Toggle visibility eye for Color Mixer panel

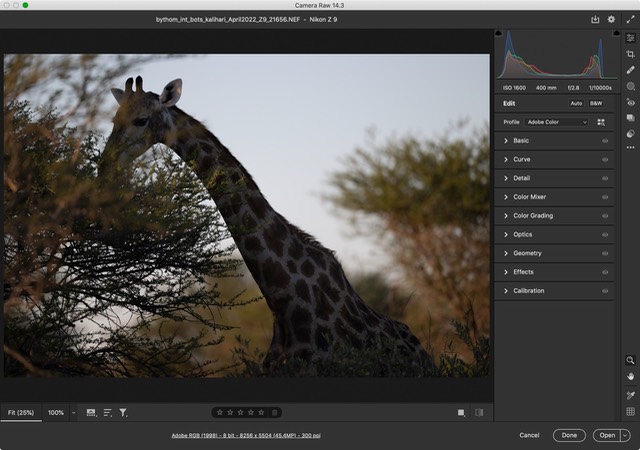pyautogui.click(x=605, y=197)
